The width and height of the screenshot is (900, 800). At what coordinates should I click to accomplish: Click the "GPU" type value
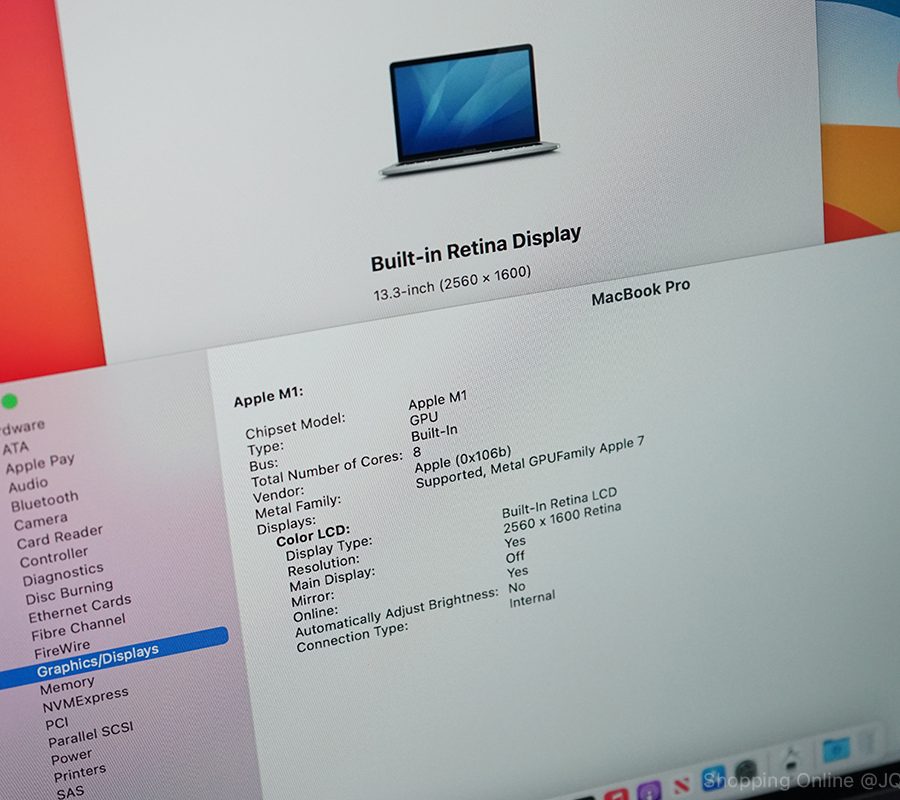(424, 419)
